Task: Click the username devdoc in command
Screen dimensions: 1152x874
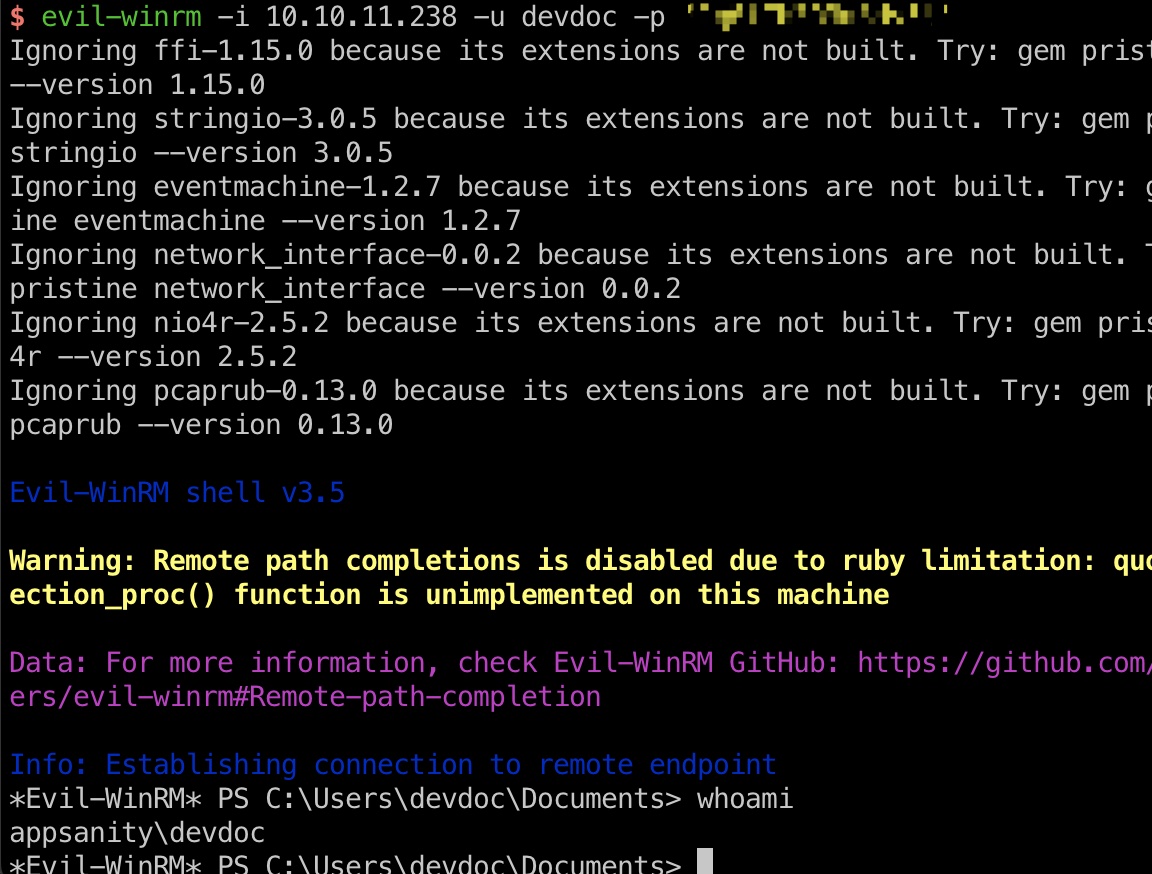Action: coord(569,16)
